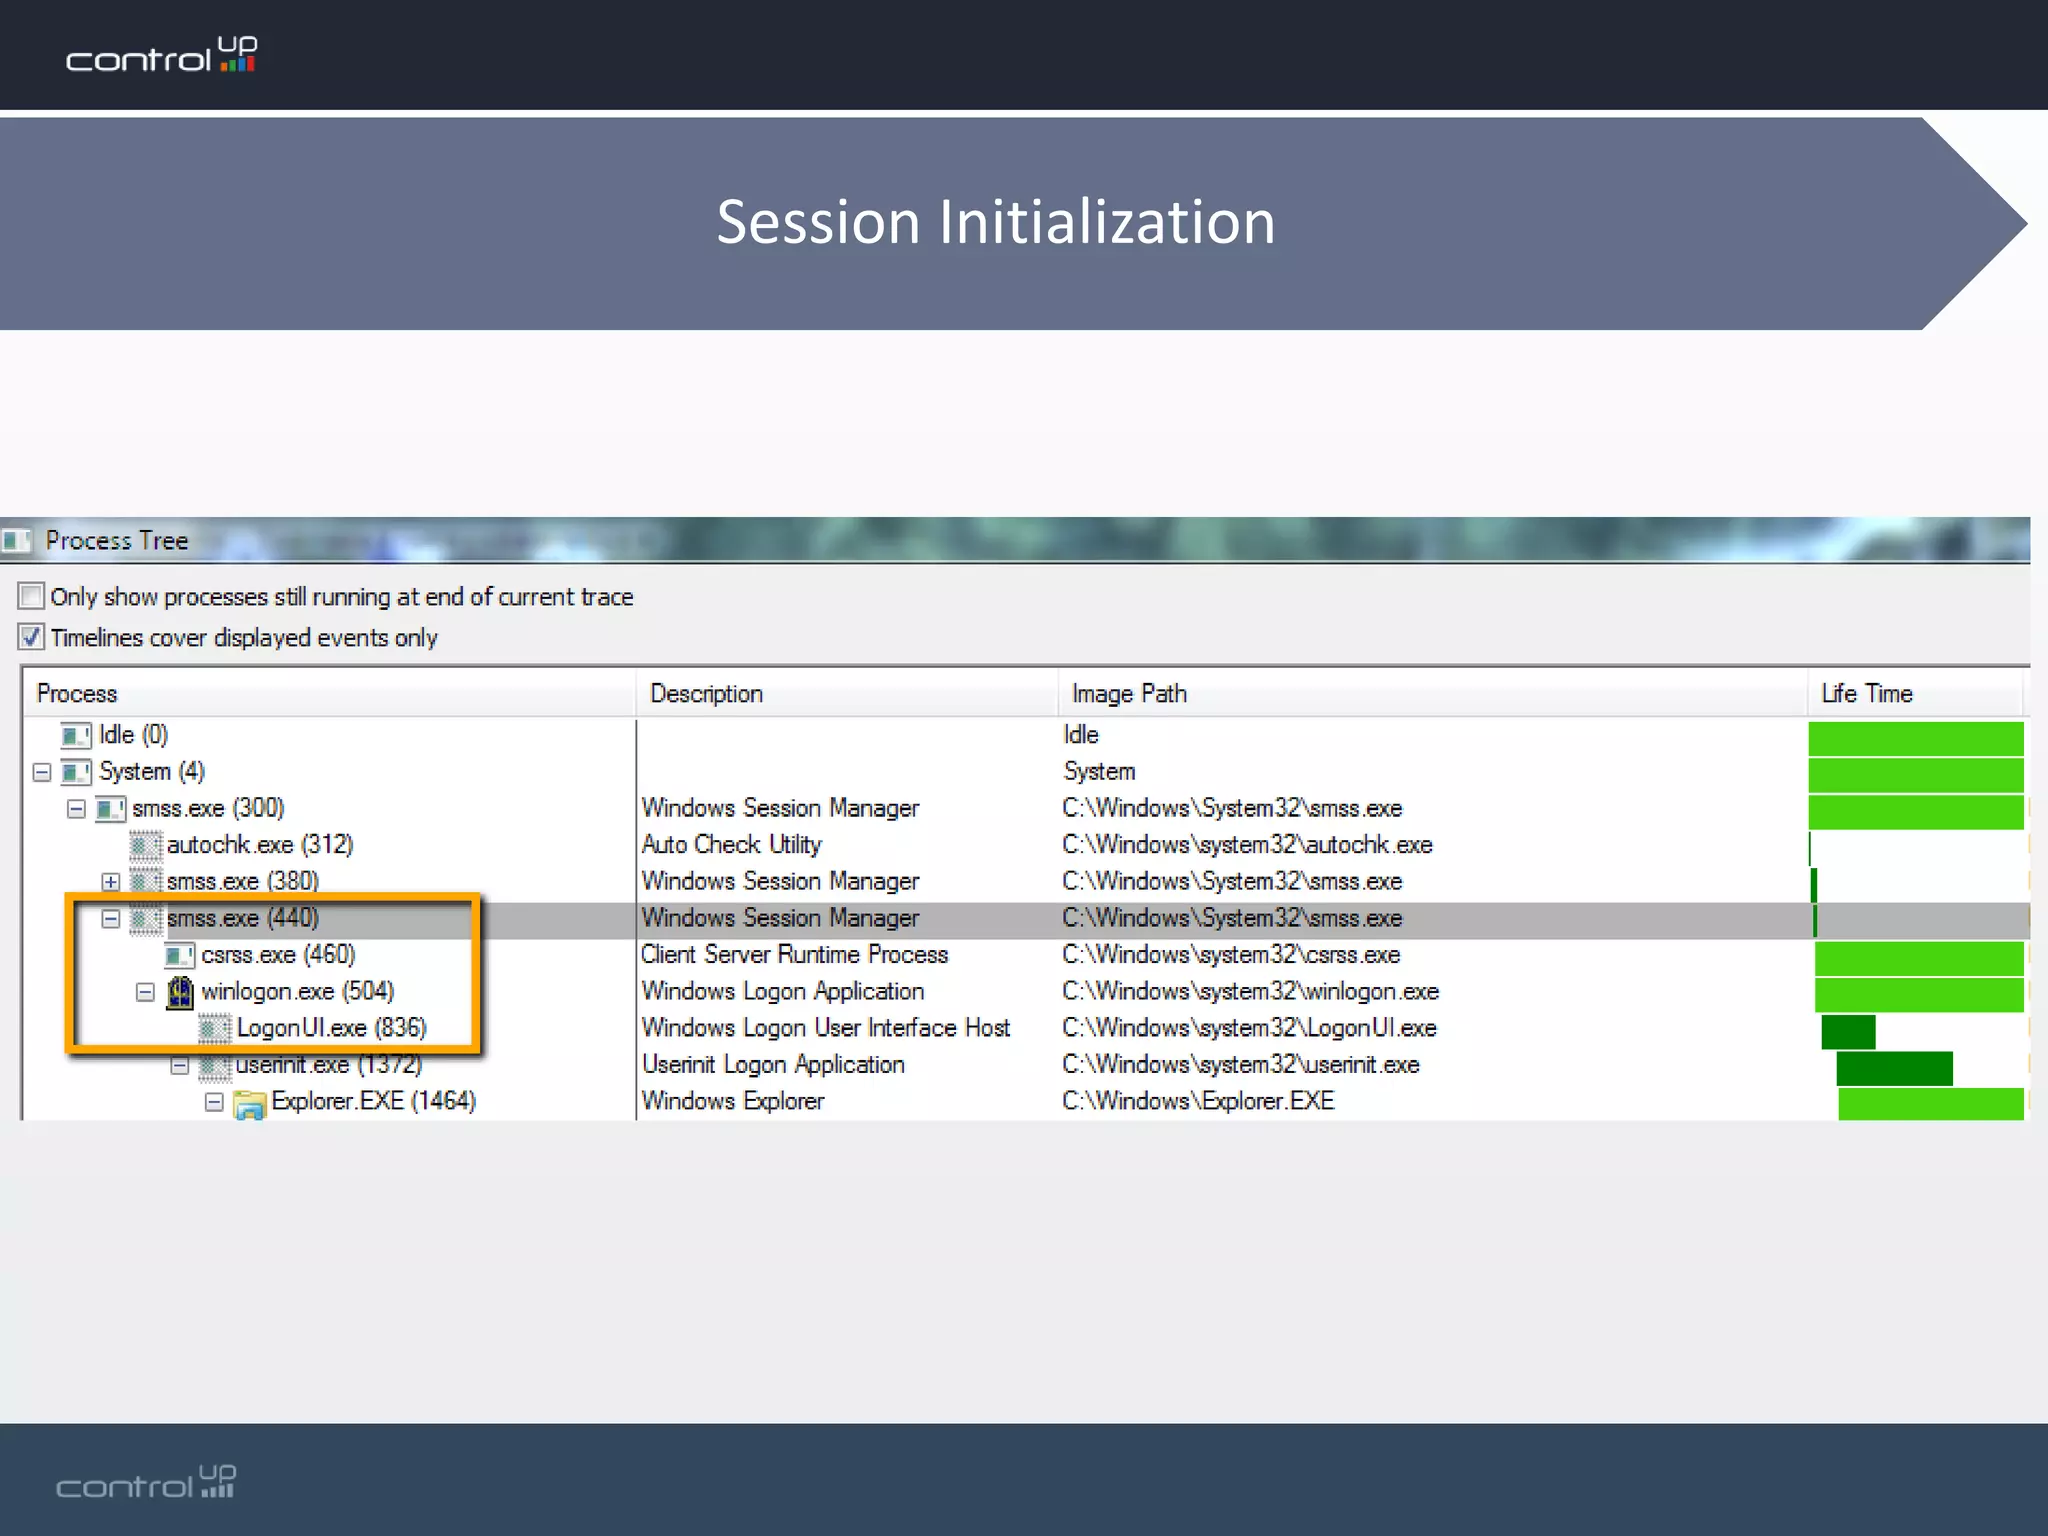The image size is (2048, 1536).
Task: Select the smss.exe (300) row
Action: tap(1025, 808)
